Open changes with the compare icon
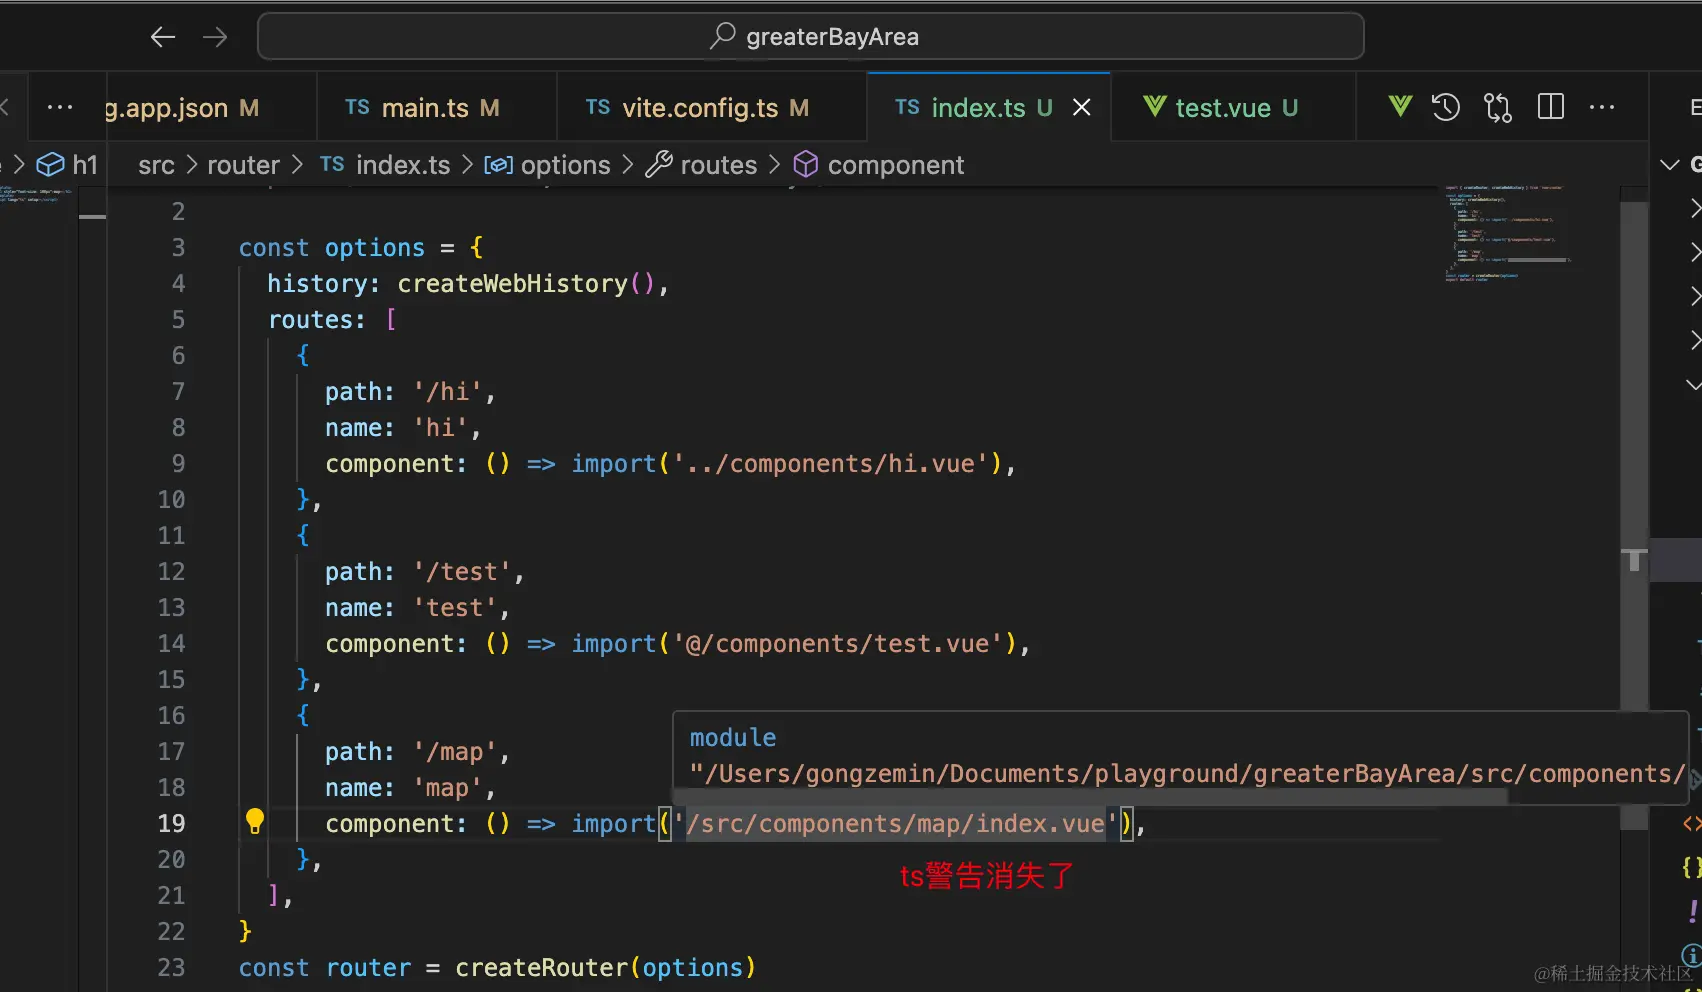This screenshot has width=1702, height=992. [x=1498, y=106]
